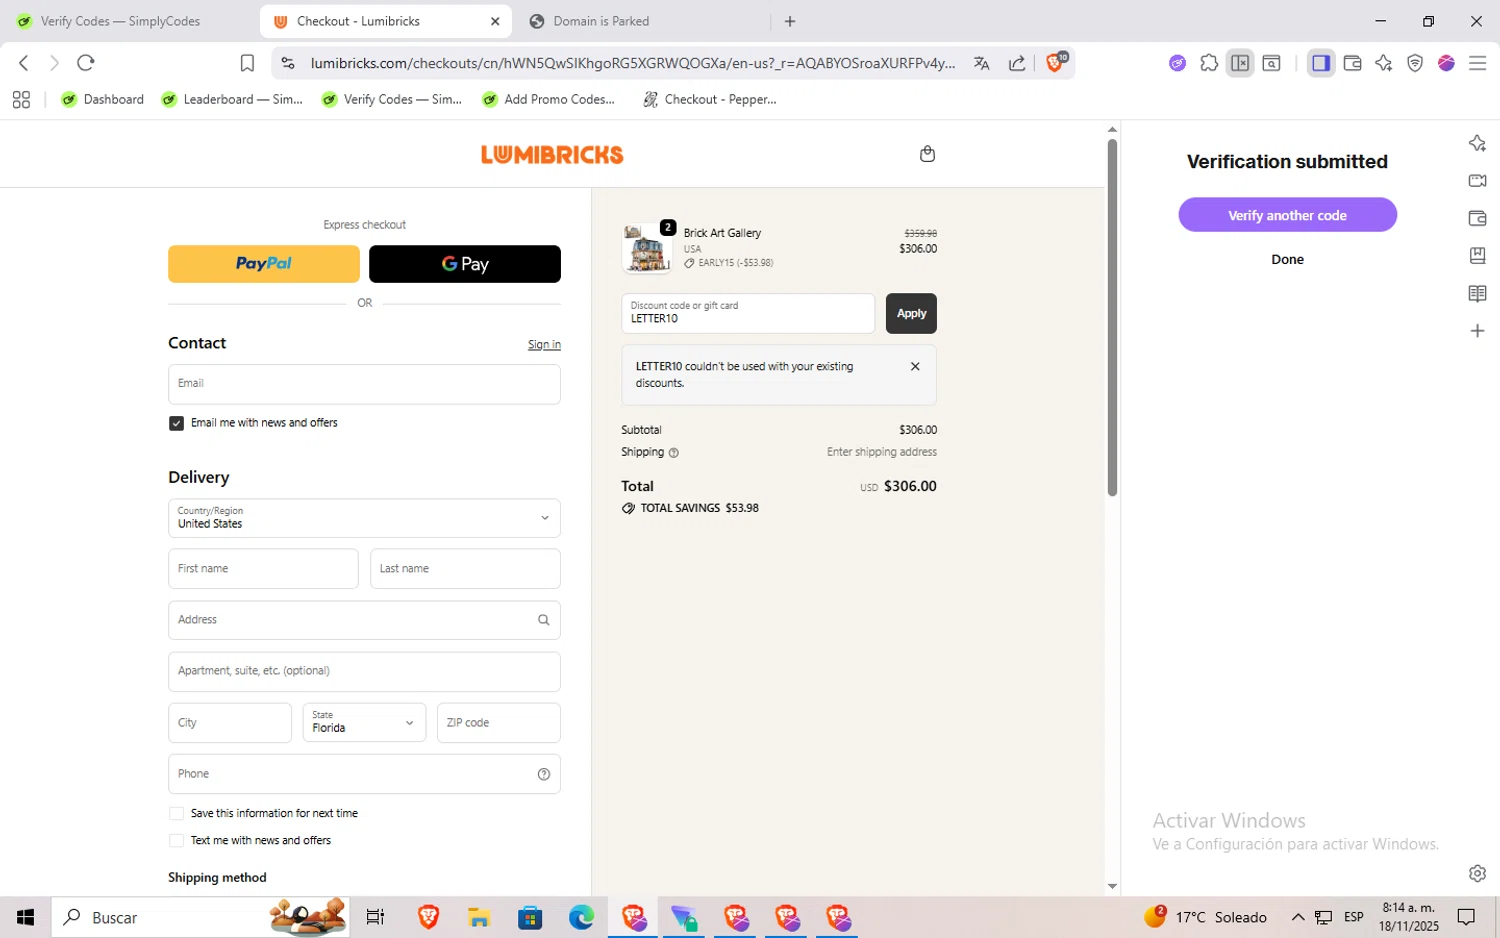This screenshot has height=938, width=1500.
Task: Switch to Verify Codes — SimplyCodes tab
Action: pos(122,21)
